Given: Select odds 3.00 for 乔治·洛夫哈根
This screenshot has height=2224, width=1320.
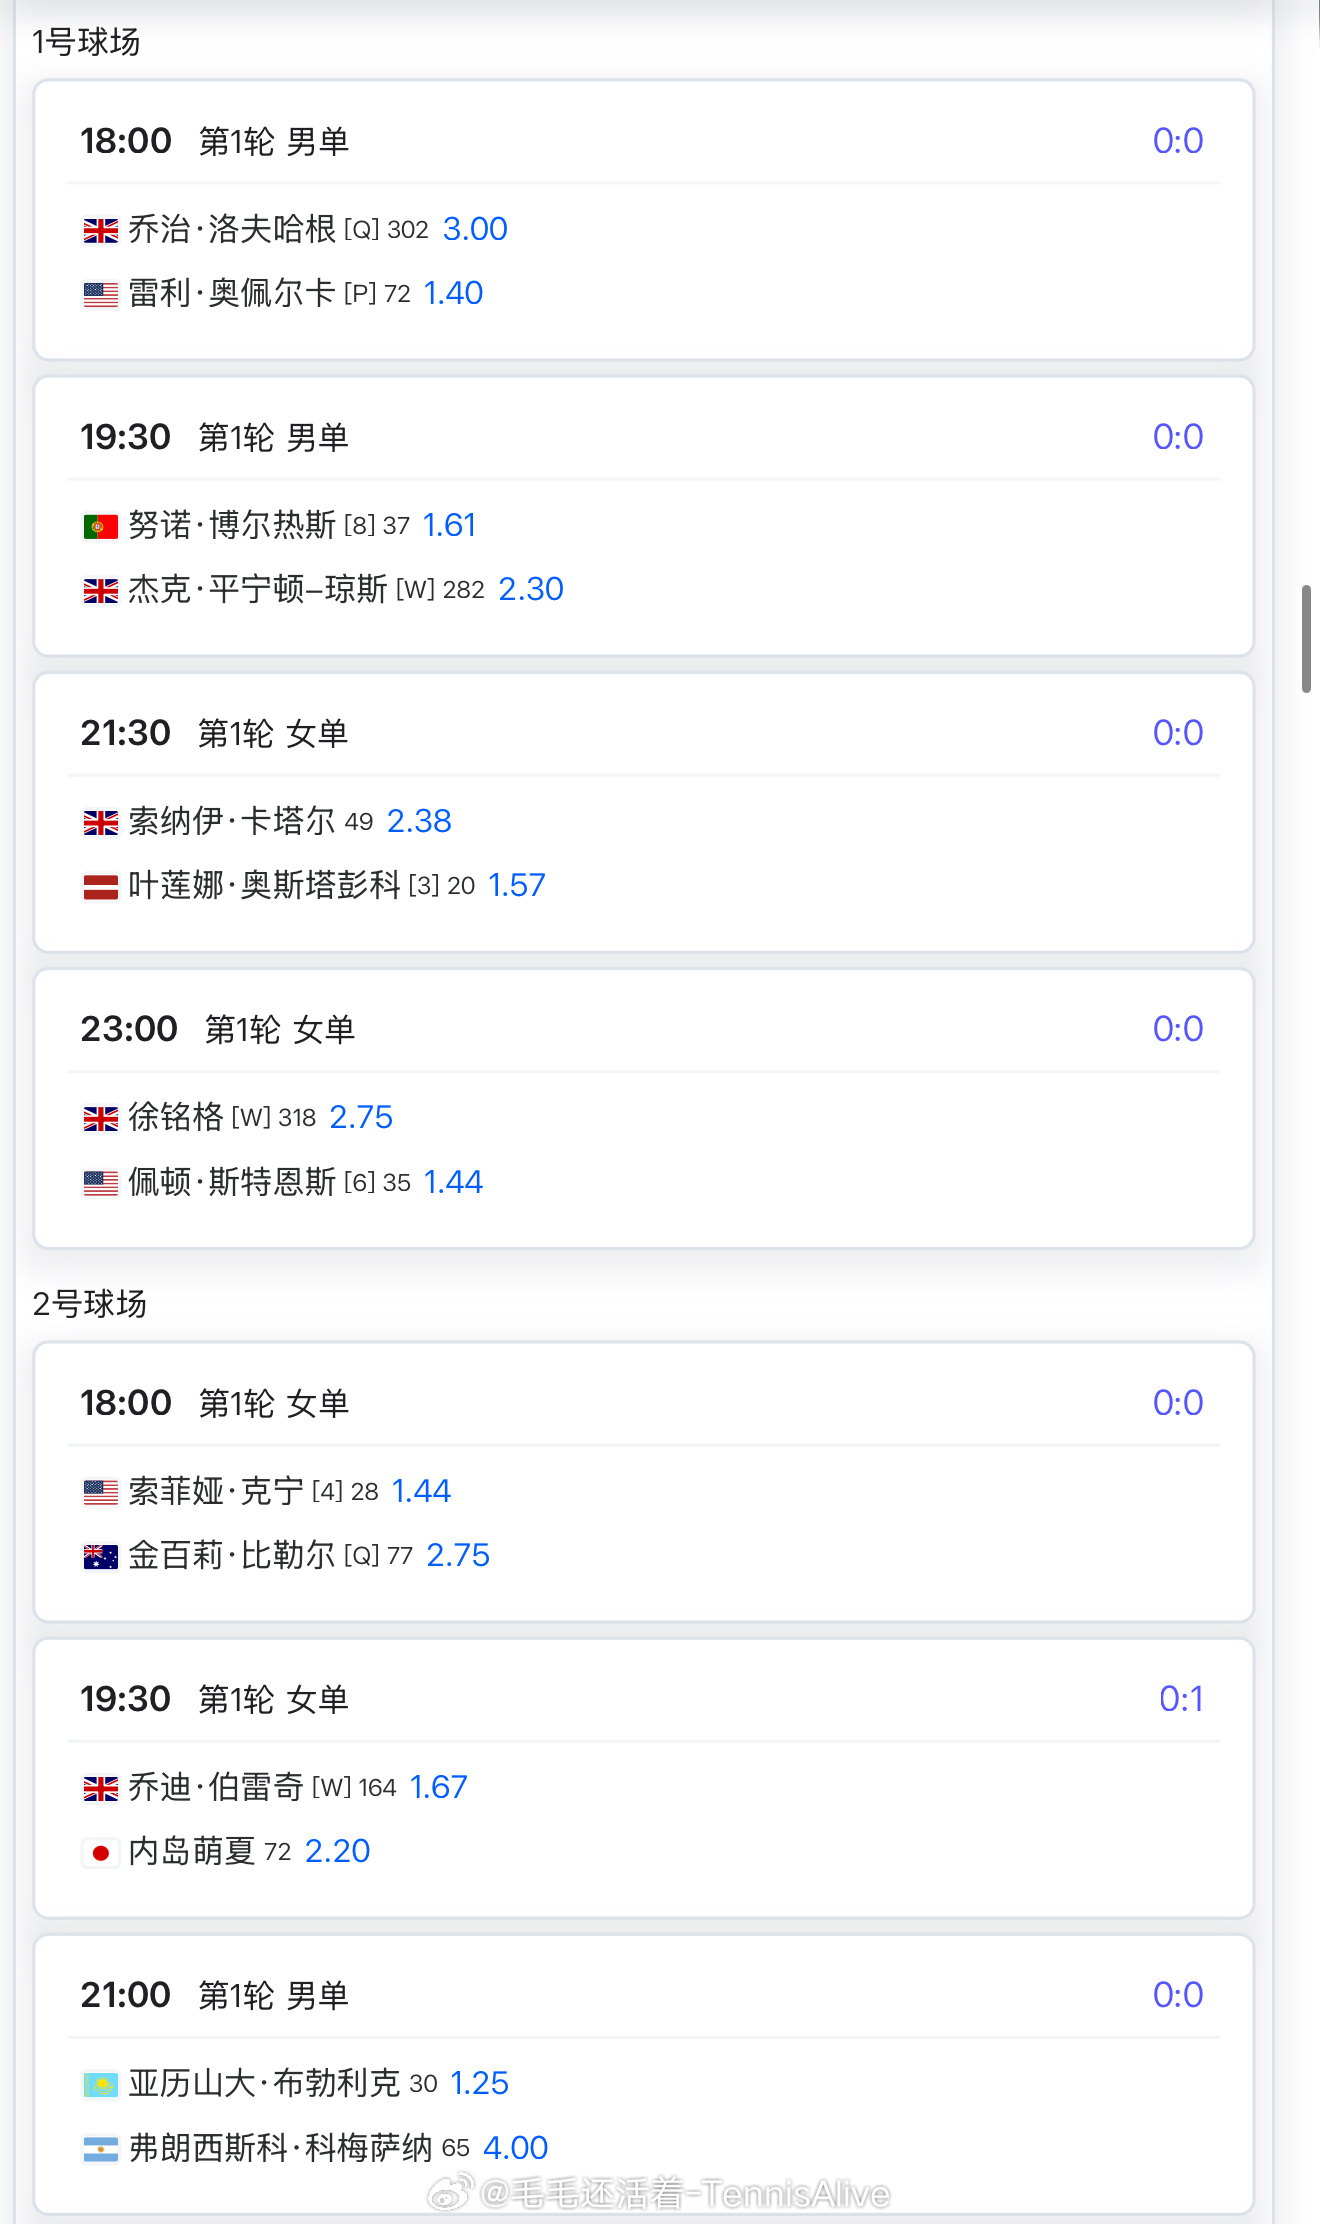Looking at the screenshot, I should (475, 229).
